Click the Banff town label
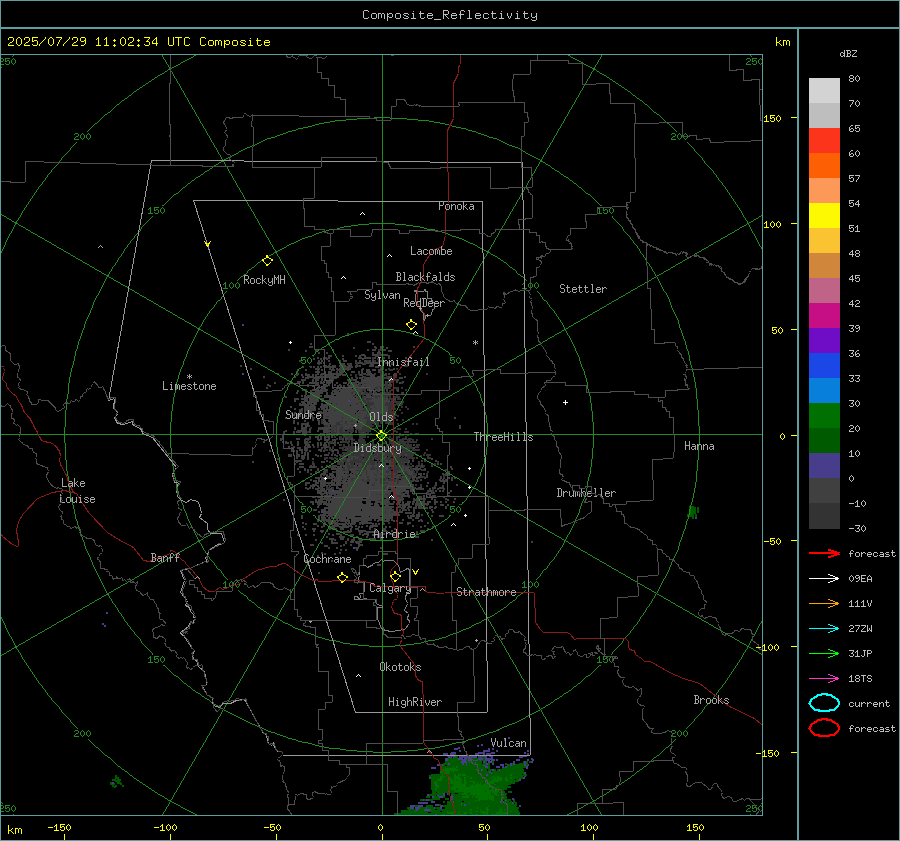The width and height of the screenshot is (900, 841). [x=165, y=557]
